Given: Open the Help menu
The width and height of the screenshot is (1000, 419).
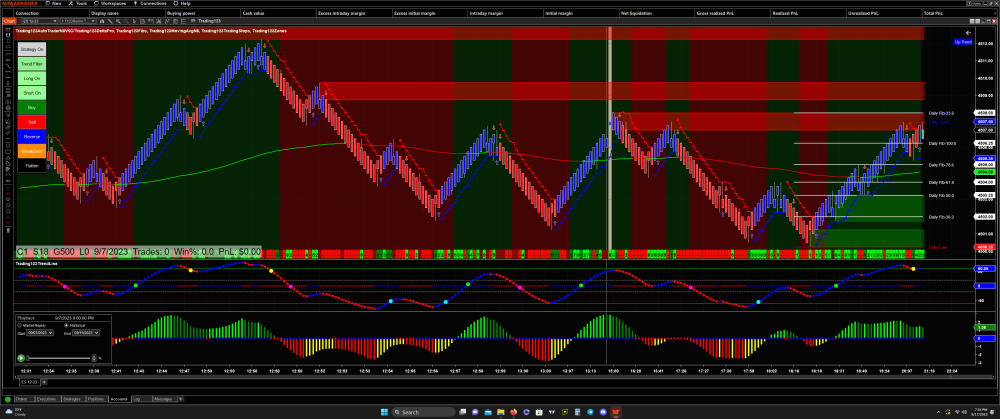Looking at the screenshot, I should [x=184, y=3].
